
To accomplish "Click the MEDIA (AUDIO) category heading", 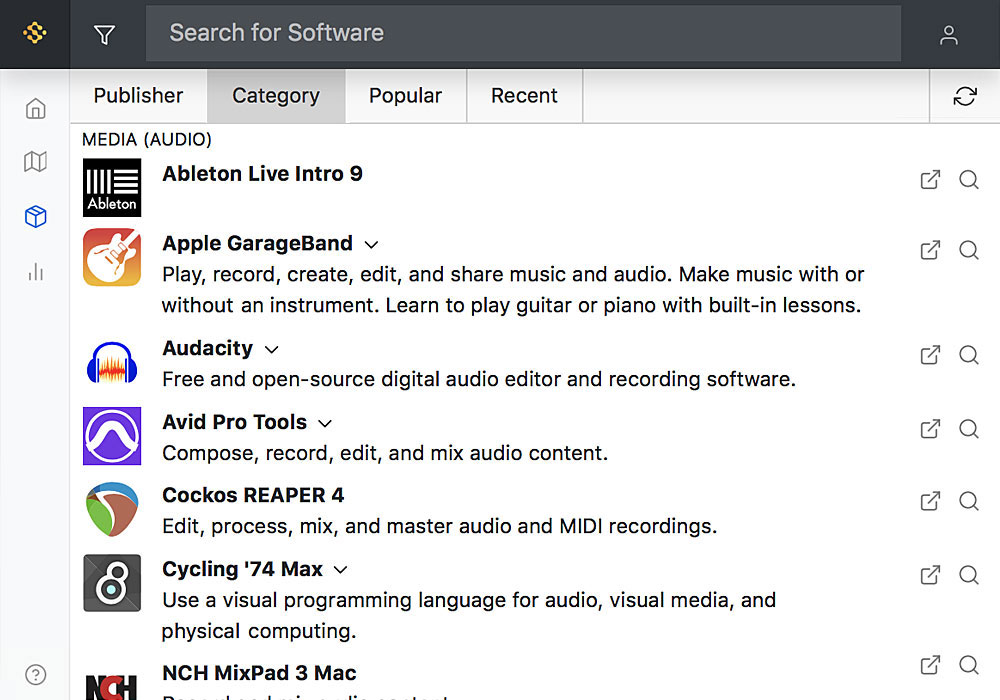I will click(147, 140).
